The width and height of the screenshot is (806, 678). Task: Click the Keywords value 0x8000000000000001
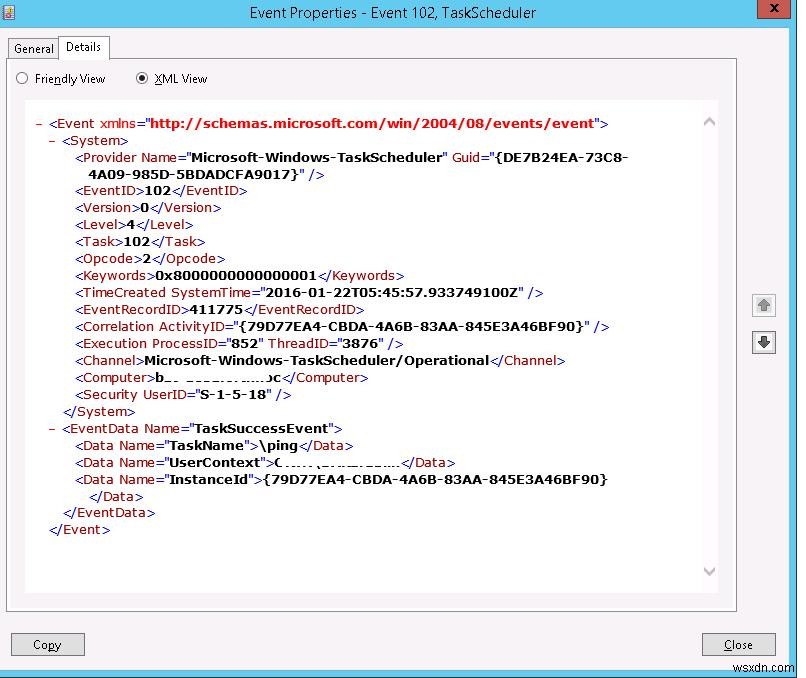[x=236, y=276]
